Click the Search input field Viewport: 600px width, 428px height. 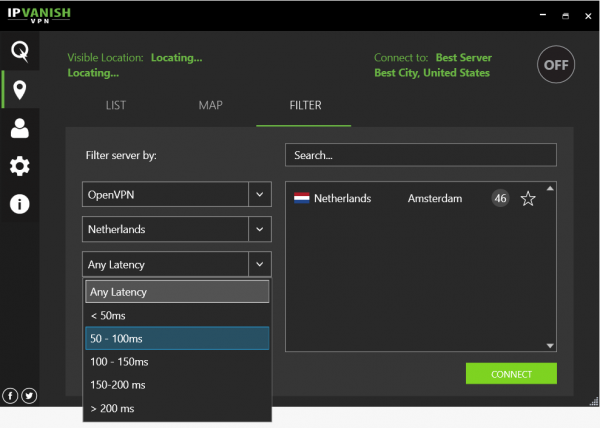coord(421,155)
